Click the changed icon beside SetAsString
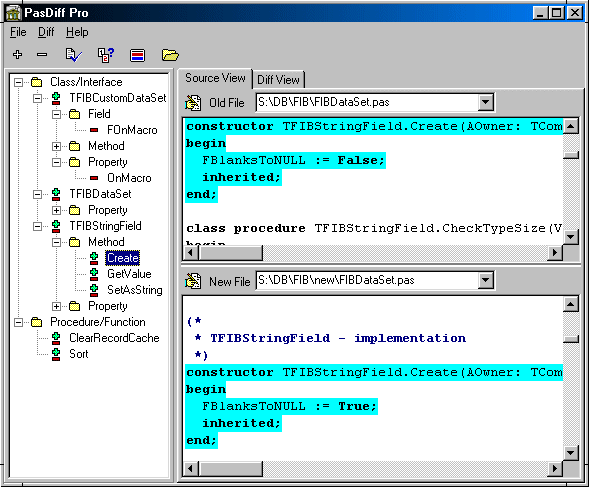 pyautogui.click(x=94, y=290)
